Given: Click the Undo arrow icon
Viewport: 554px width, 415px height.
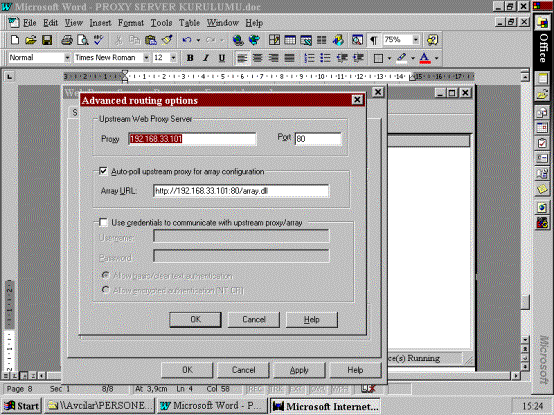Looking at the screenshot, I should 187,40.
